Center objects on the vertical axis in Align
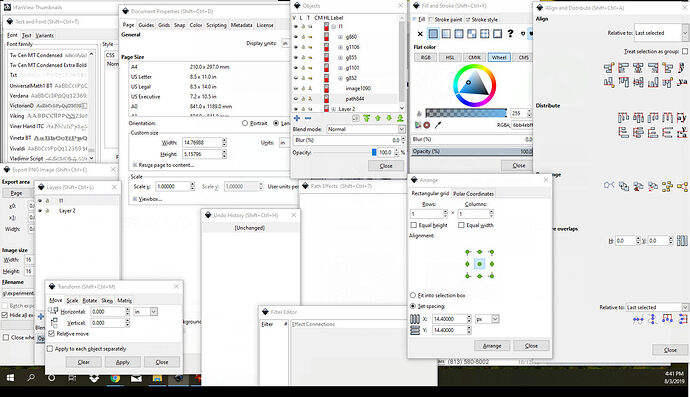690x397 pixels. point(638,68)
